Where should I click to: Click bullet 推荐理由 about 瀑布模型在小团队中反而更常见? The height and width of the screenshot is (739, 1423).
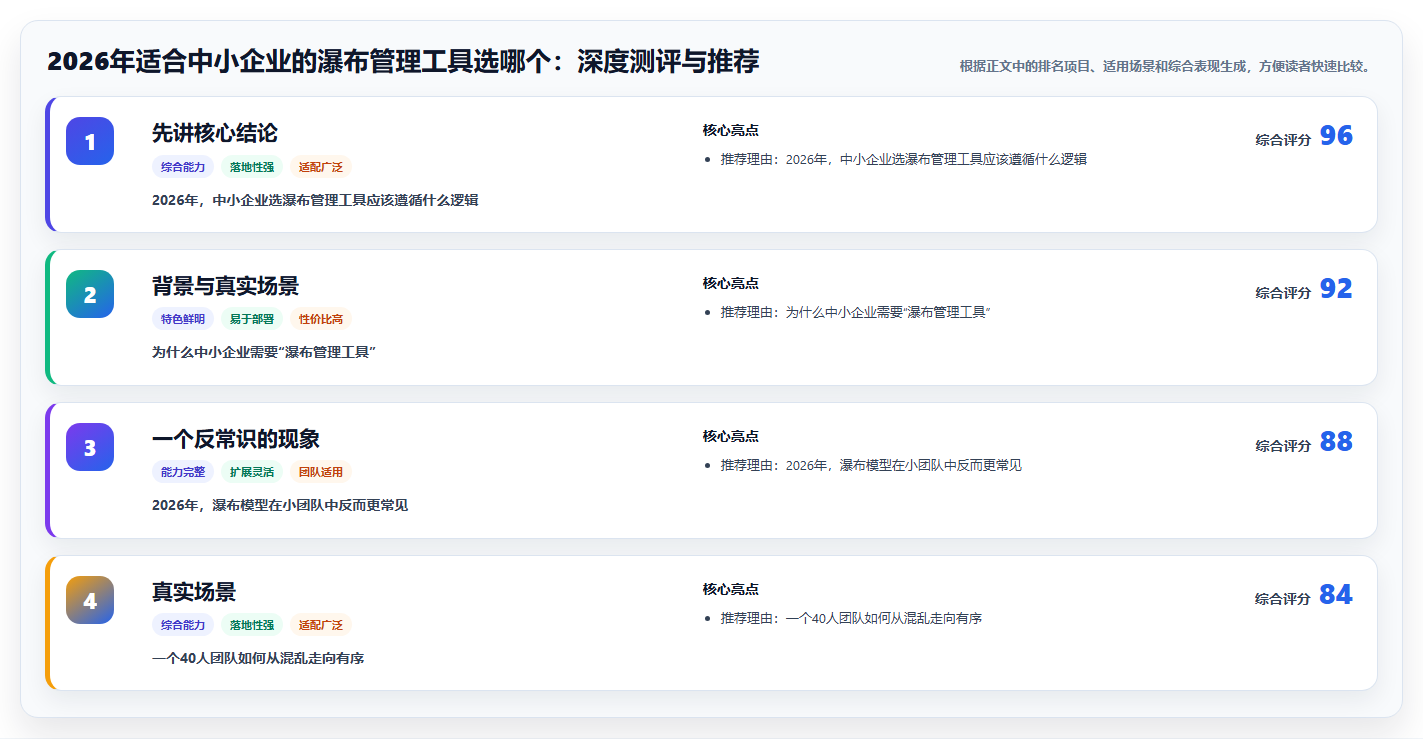point(871,465)
